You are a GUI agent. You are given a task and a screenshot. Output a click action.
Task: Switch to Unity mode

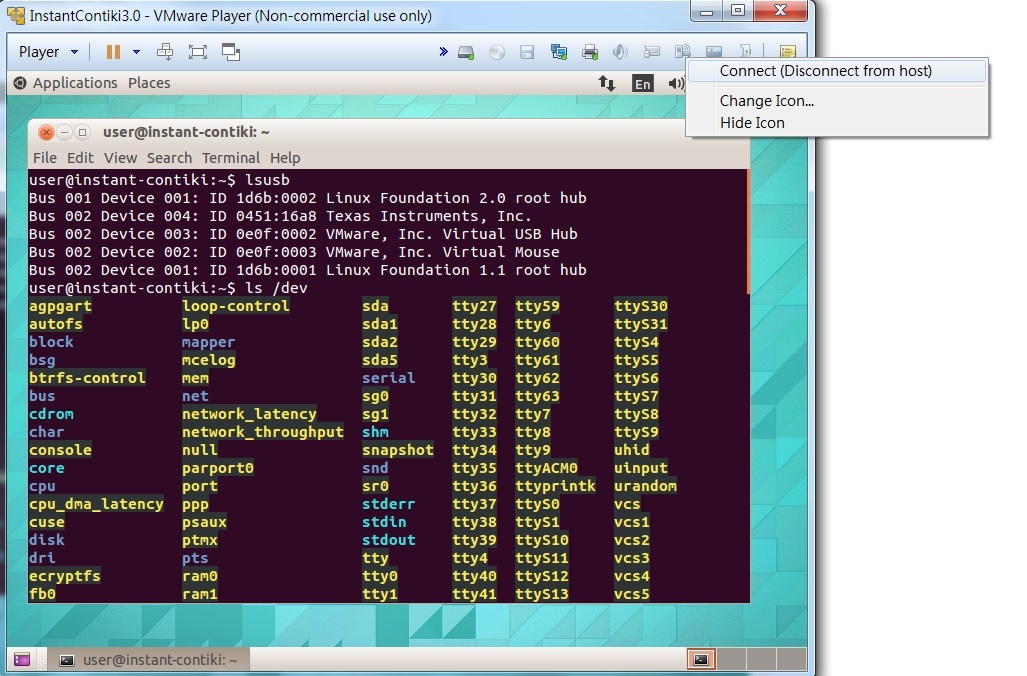point(231,52)
